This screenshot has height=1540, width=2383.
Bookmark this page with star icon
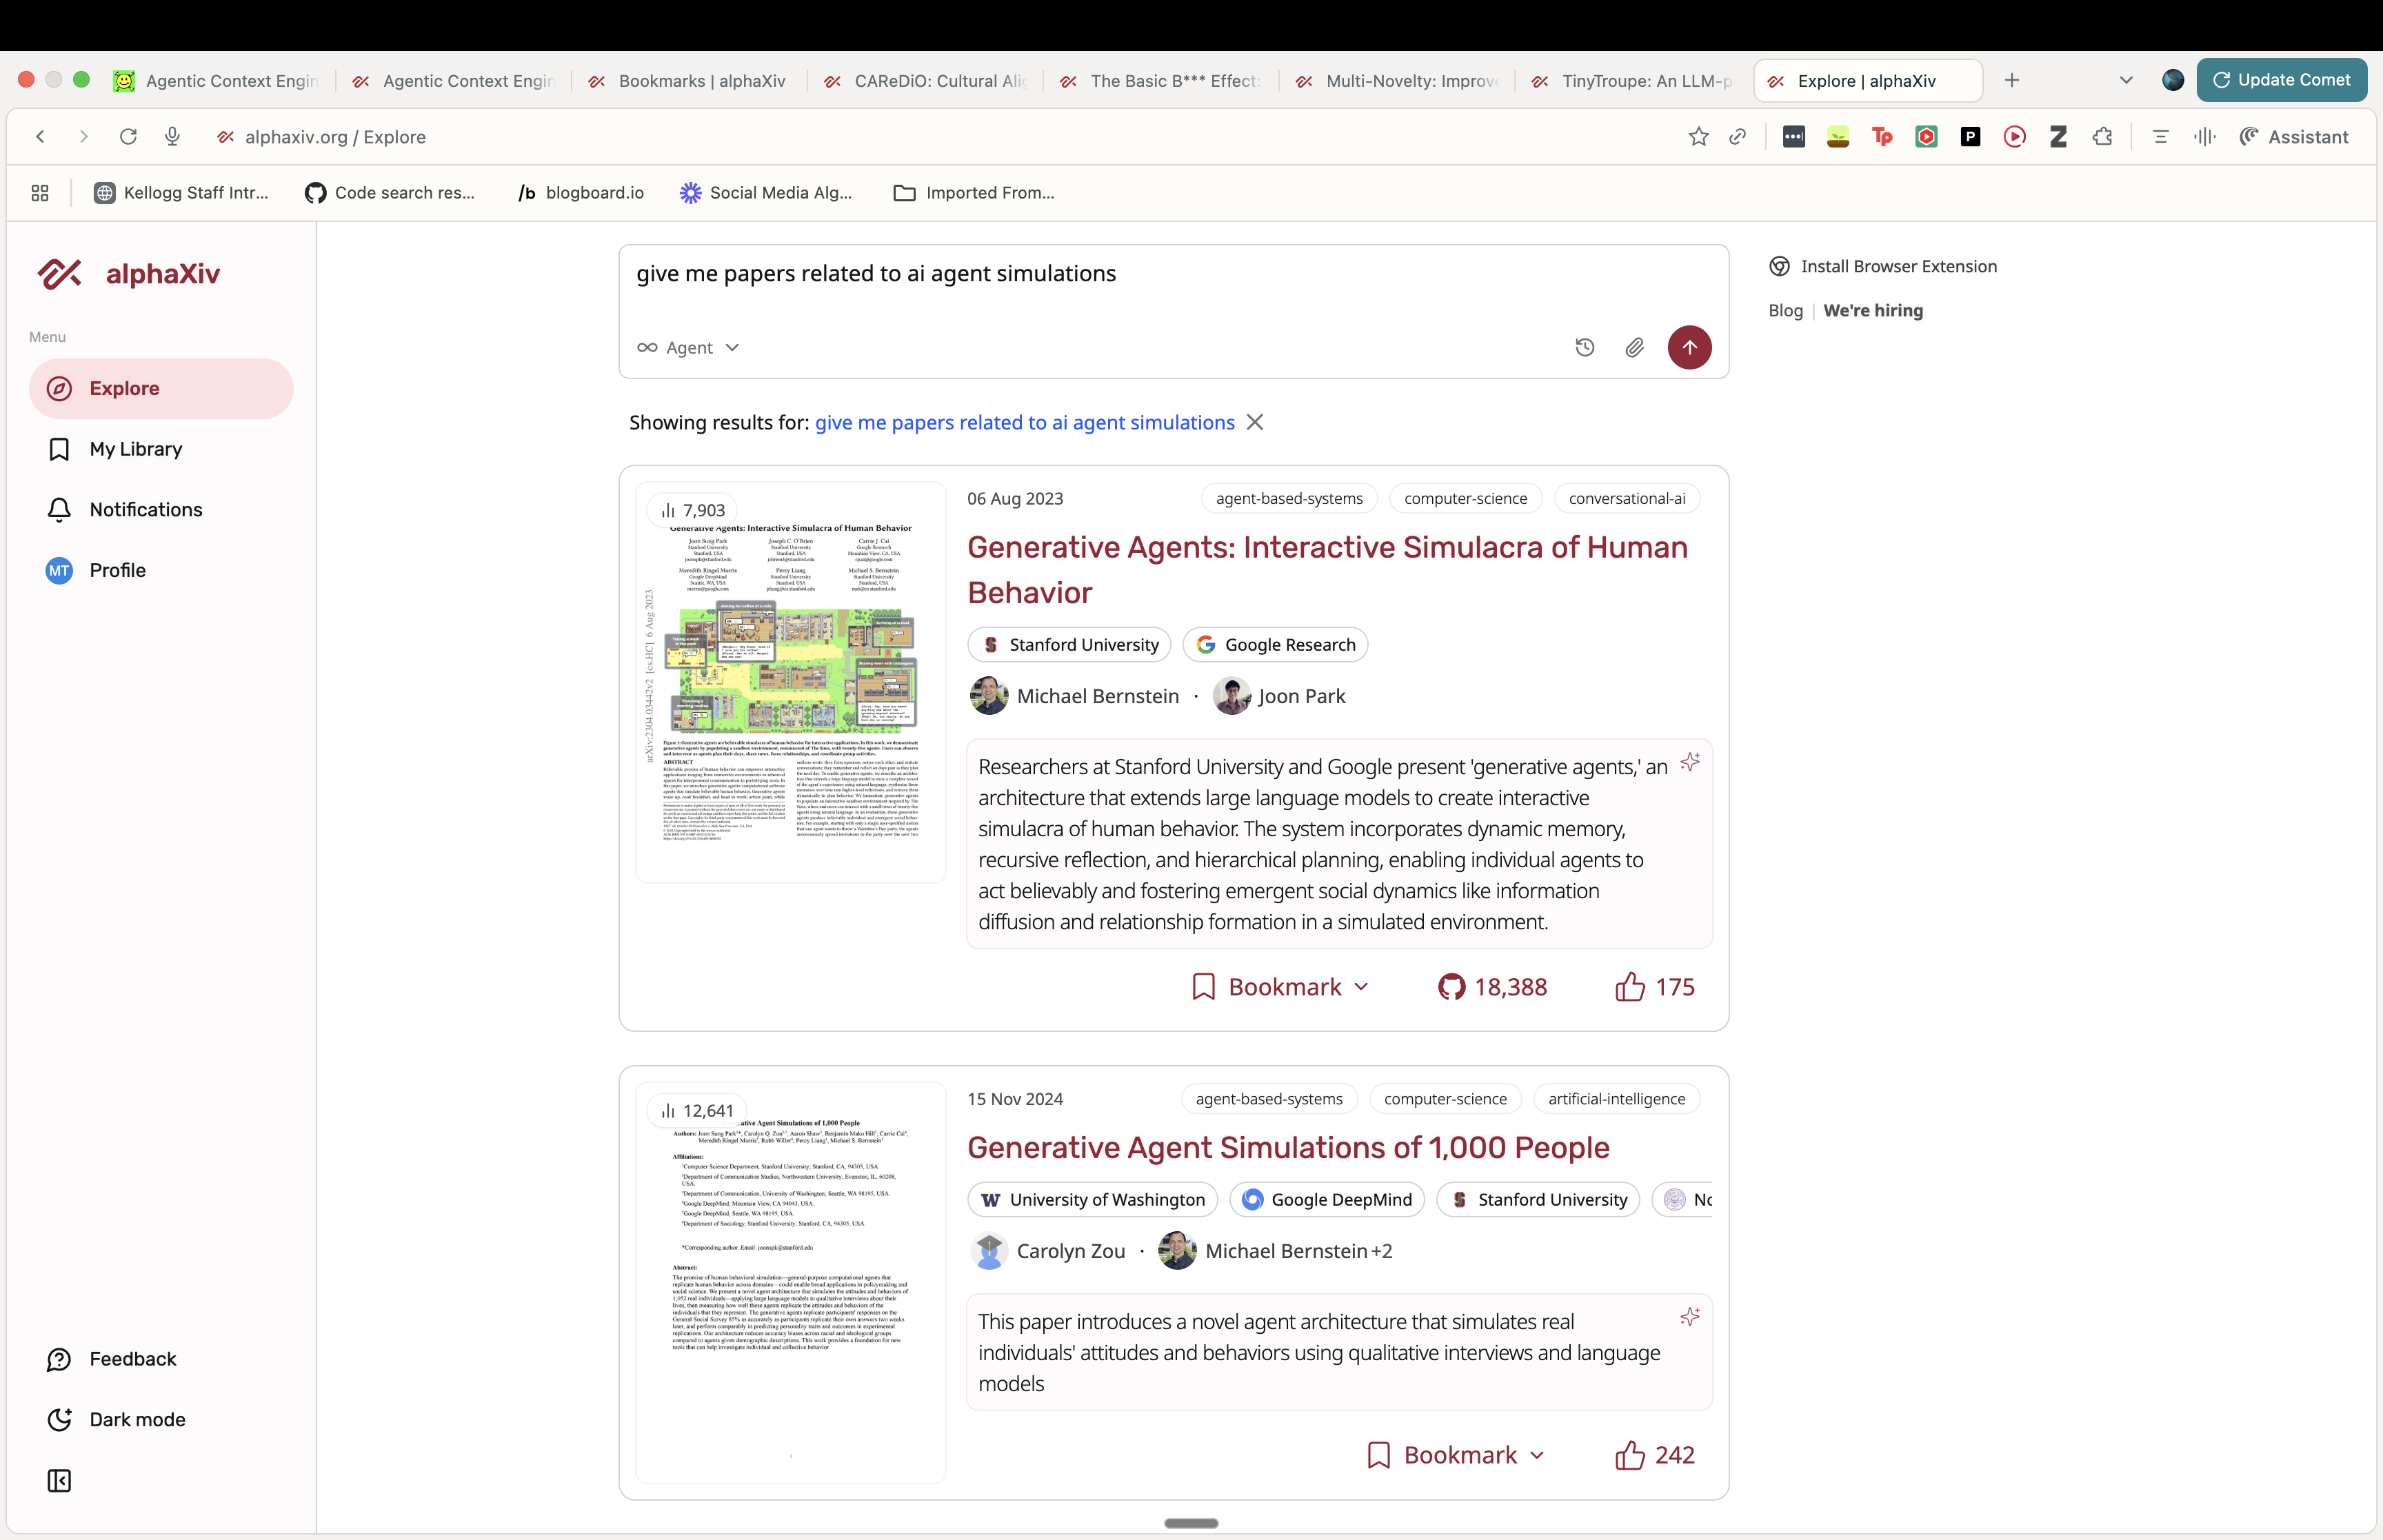pos(1698,137)
